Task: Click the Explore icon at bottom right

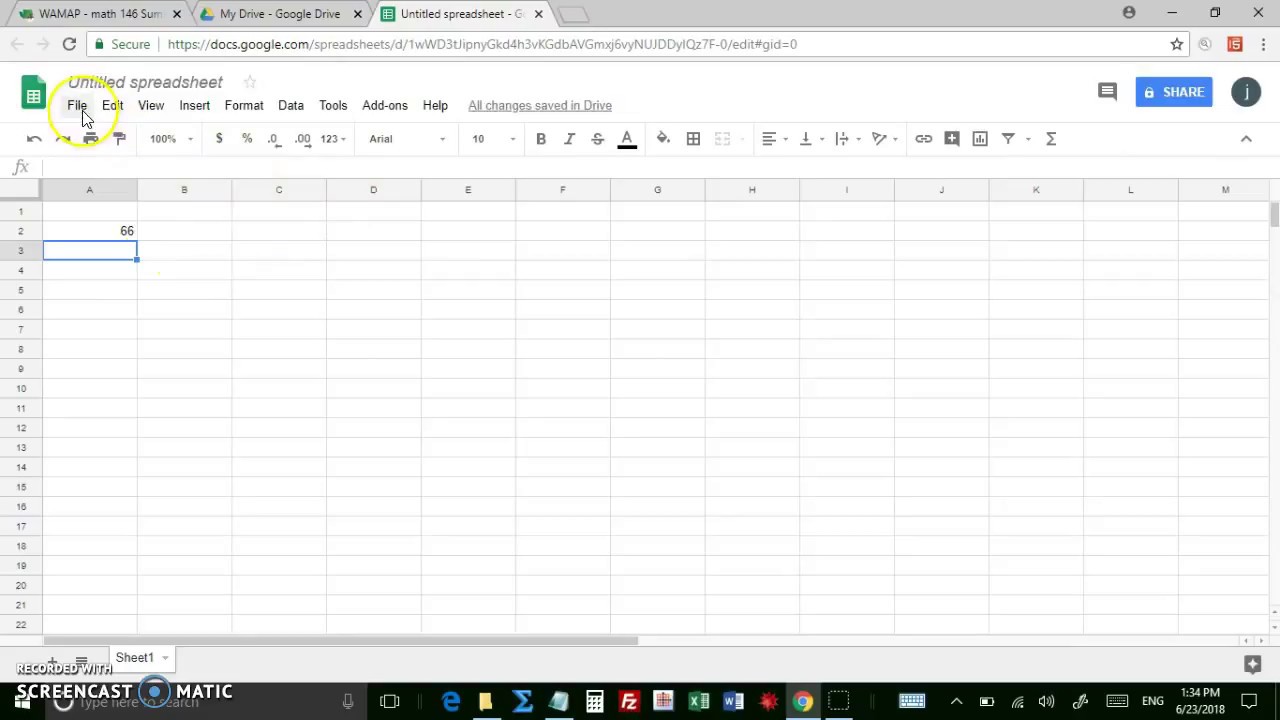Action: click(1252, 663)
